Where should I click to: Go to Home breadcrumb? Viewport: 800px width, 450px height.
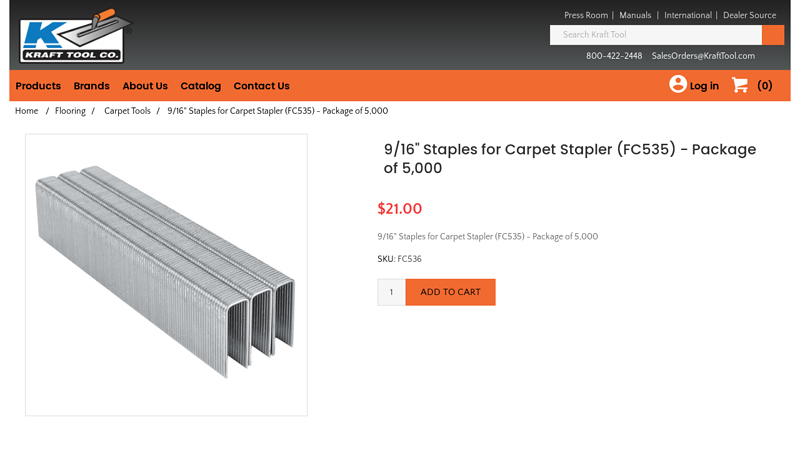(x=27, y=111)
